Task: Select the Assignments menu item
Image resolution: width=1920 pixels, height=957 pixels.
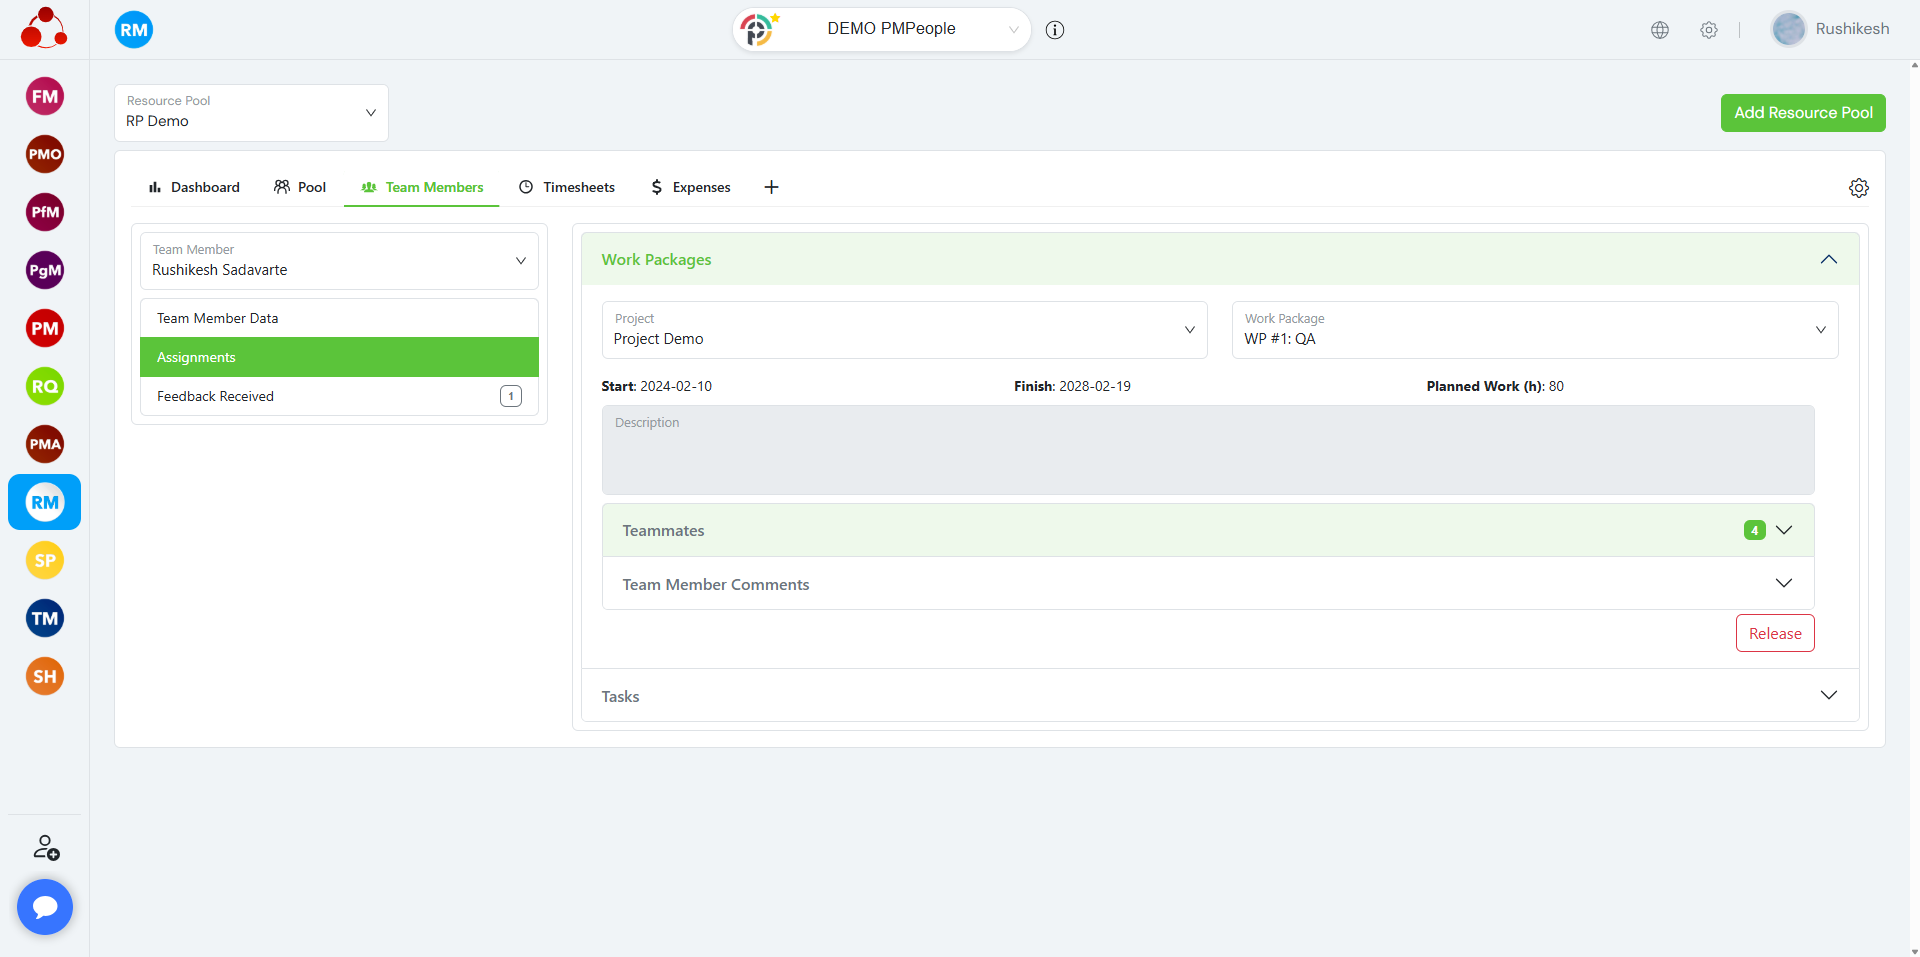Action: [339, 357]
